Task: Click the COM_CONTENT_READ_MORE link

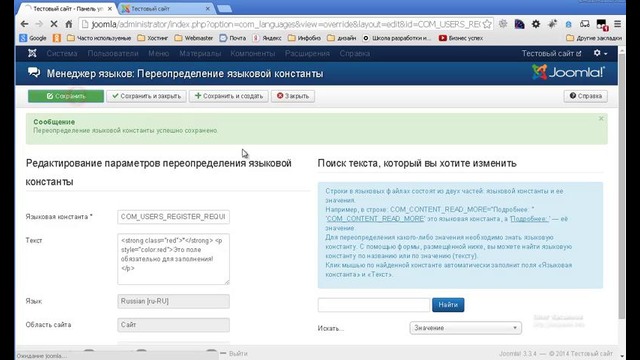Action: tap(375, 219)
